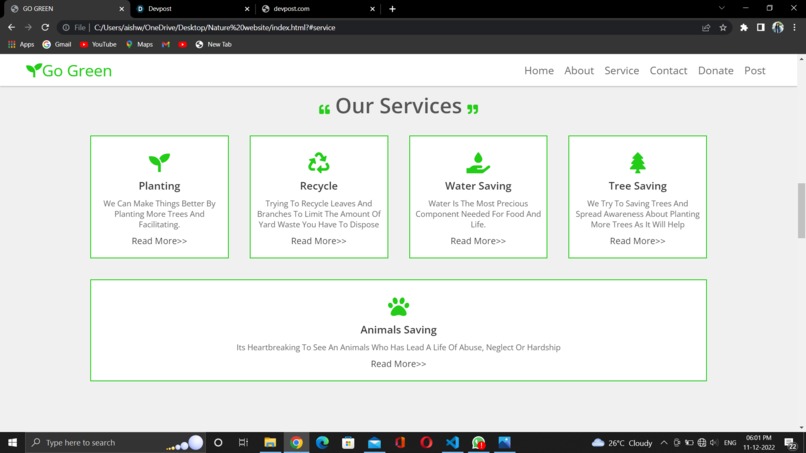Image resolution: width=806 pixels, height=453 pixels.
Task: Open the Gmail bookmark
Action: point(57,45)
